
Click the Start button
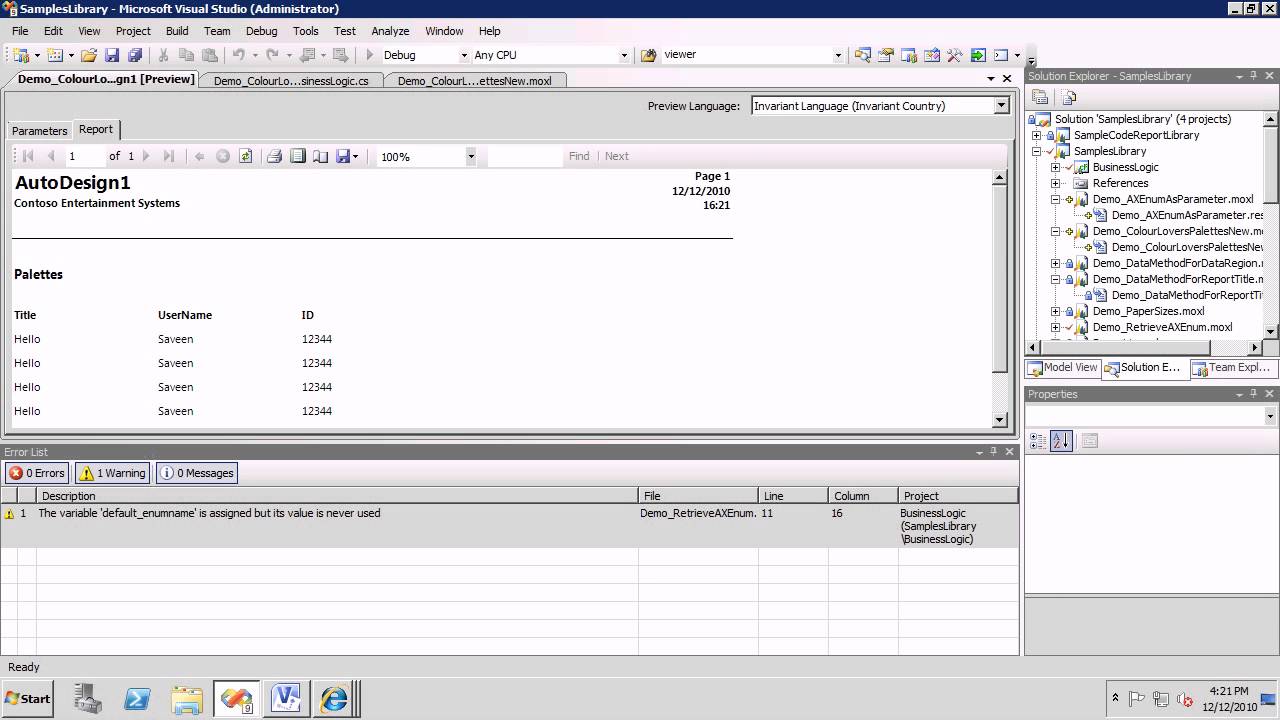coord(28,699)
